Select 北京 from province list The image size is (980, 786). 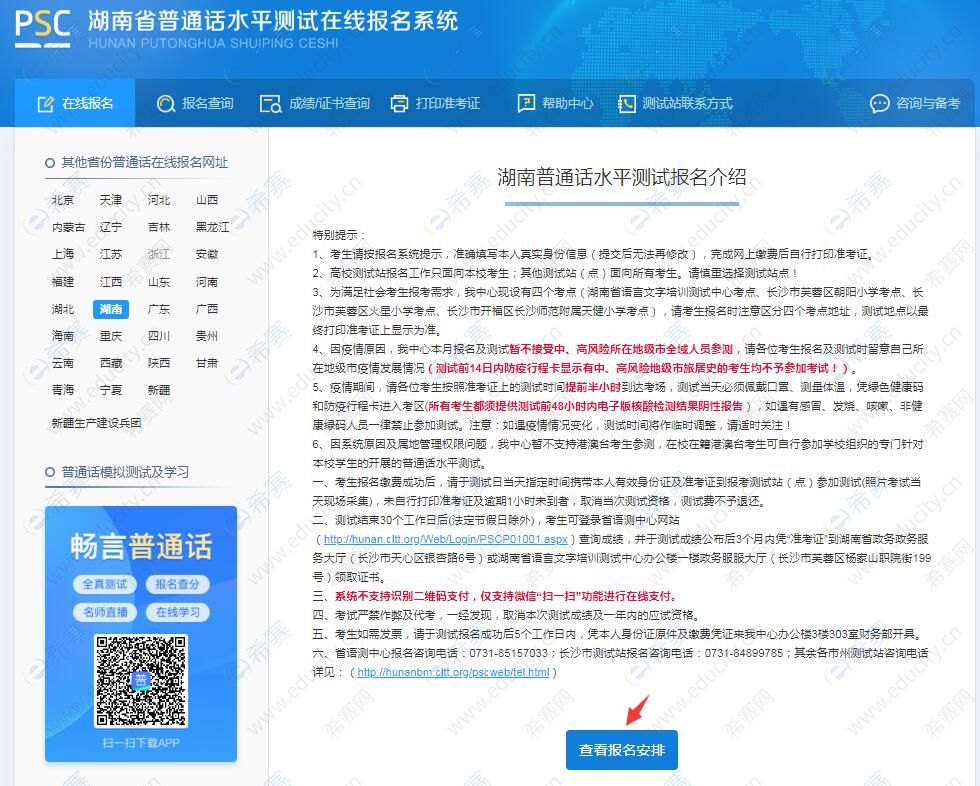pos(62,200)
